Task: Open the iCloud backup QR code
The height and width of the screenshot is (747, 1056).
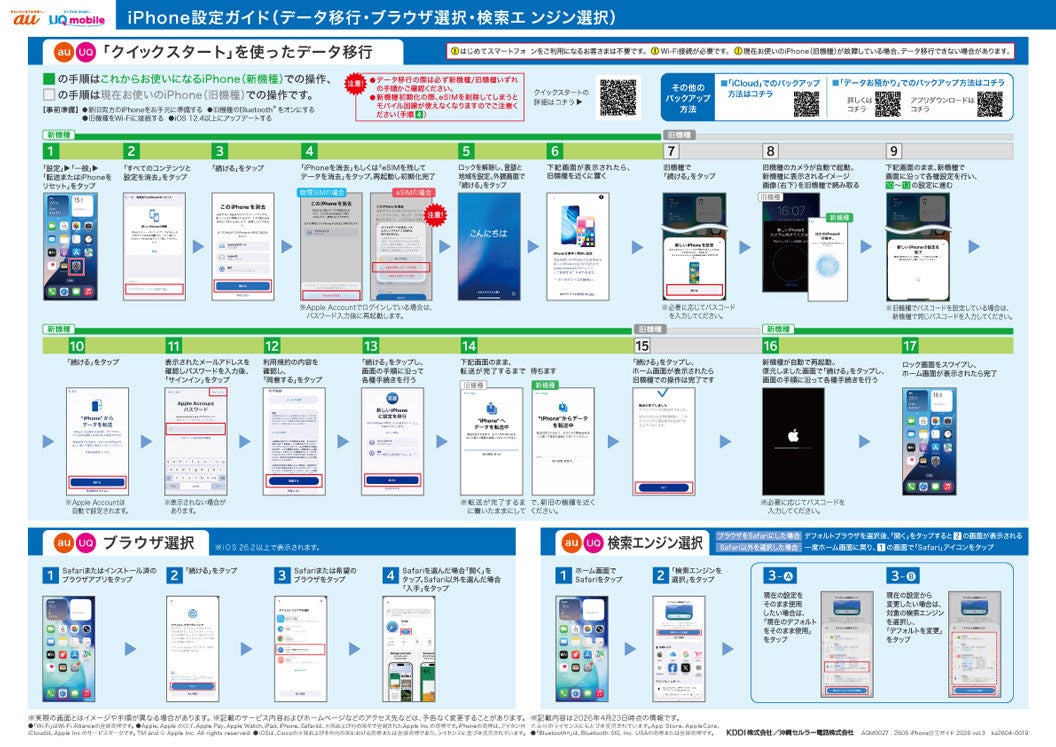Action: tap(806, 104)
